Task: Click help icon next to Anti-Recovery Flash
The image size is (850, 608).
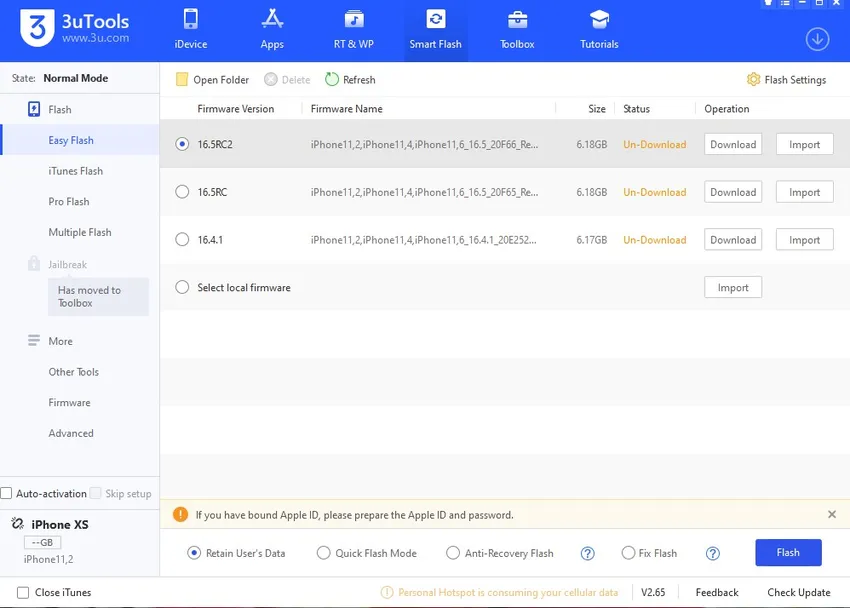Action: click(x=588, y=553)
